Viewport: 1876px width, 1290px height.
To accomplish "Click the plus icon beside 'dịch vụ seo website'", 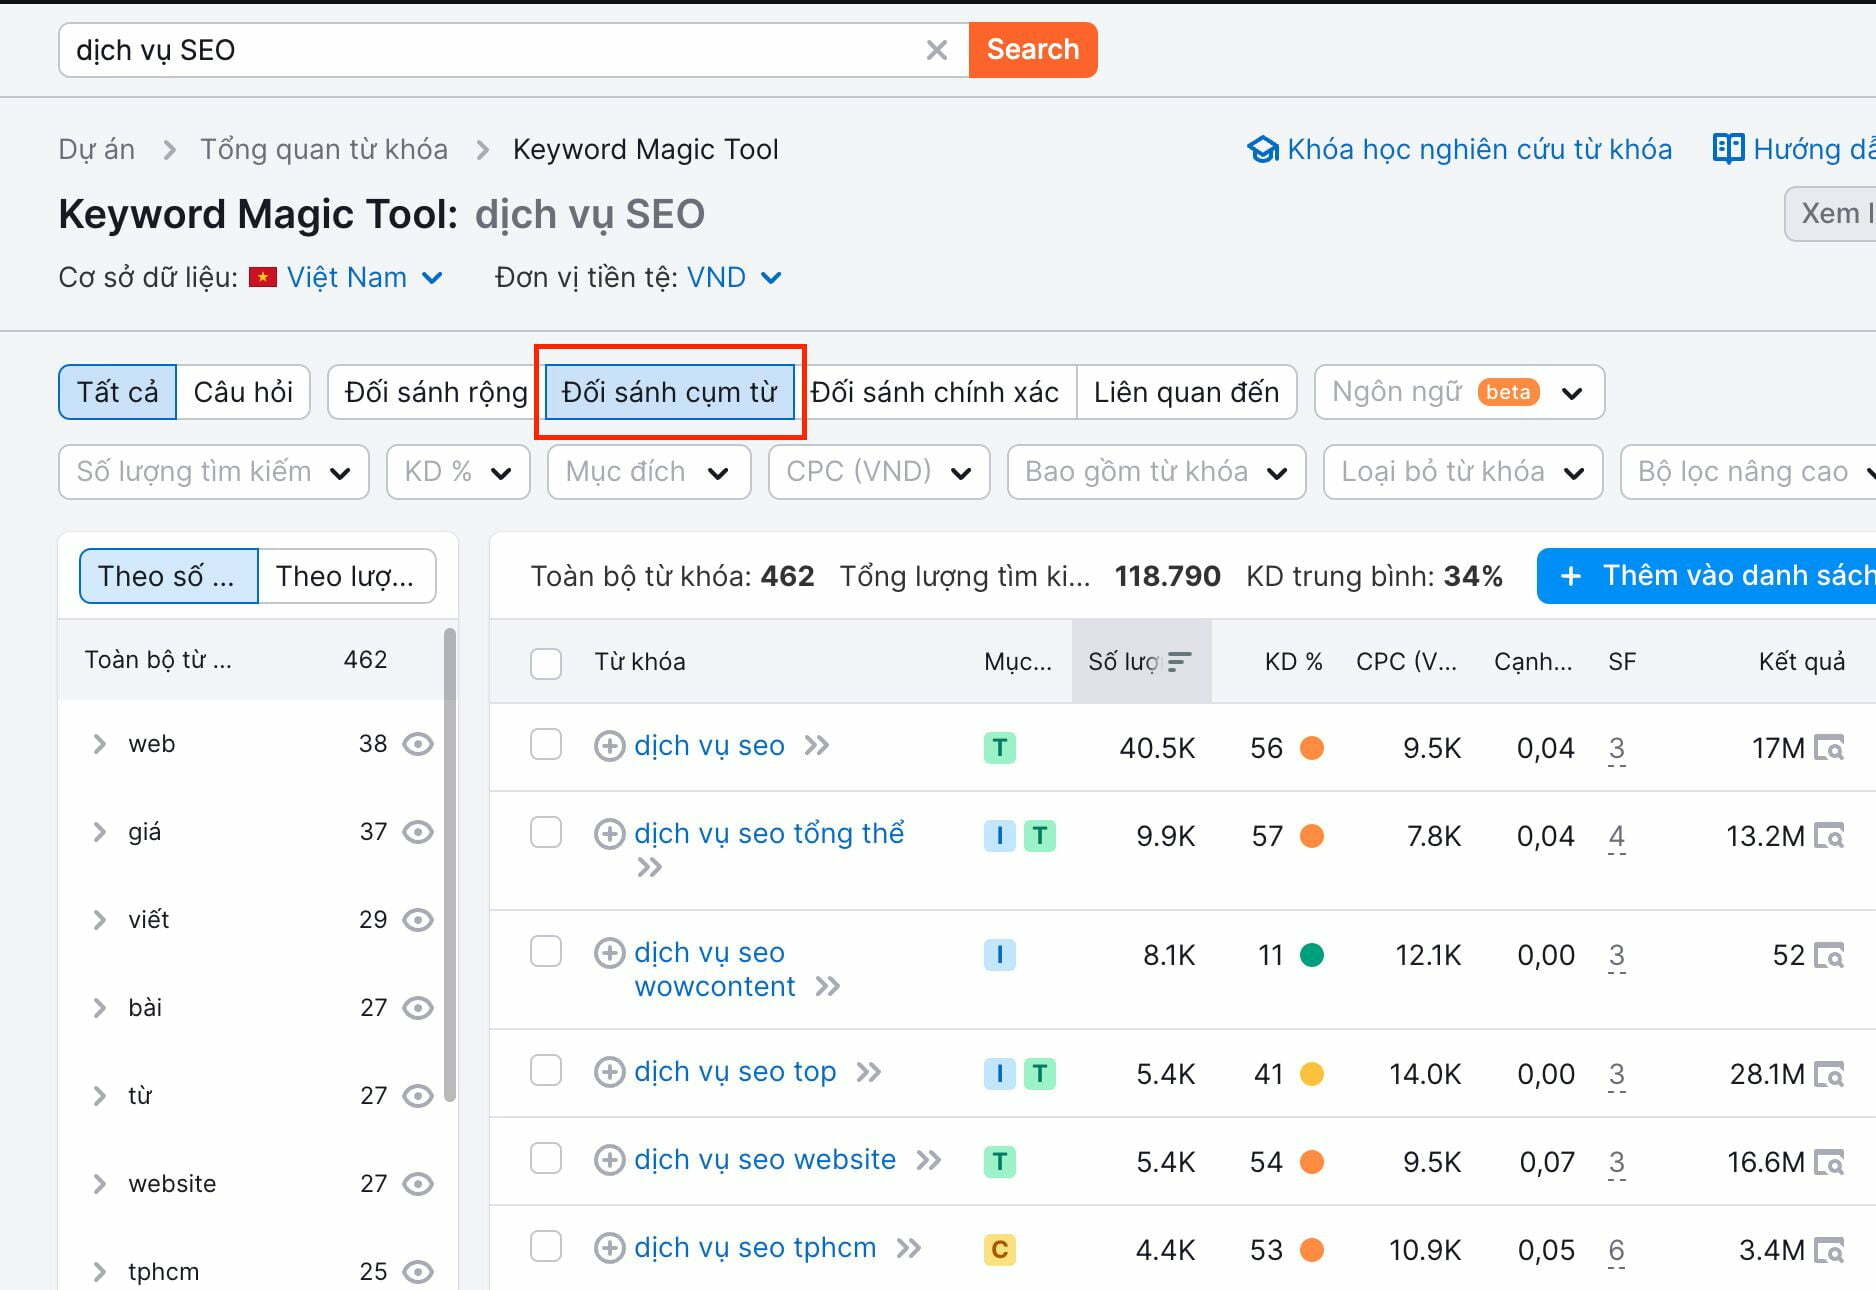I will coord(609,1160).
